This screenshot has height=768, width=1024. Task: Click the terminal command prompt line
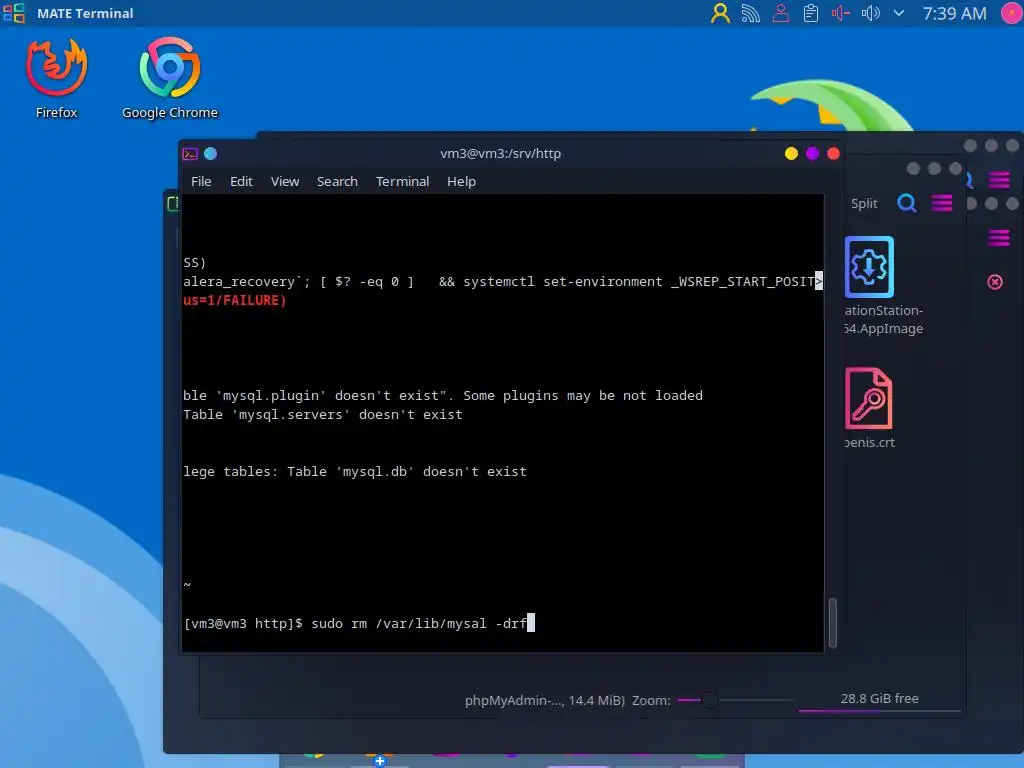(359, 624)
